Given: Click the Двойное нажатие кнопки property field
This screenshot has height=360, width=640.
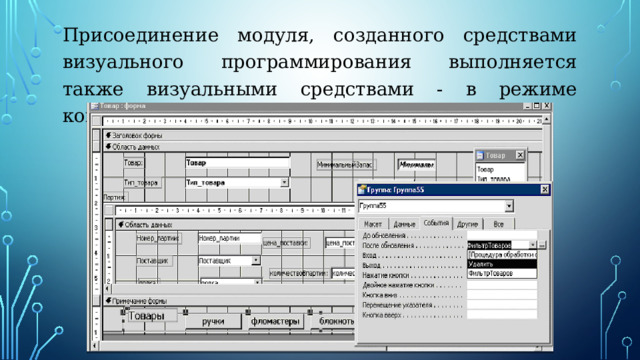Looking at the screenshot, I should (501, 285).
